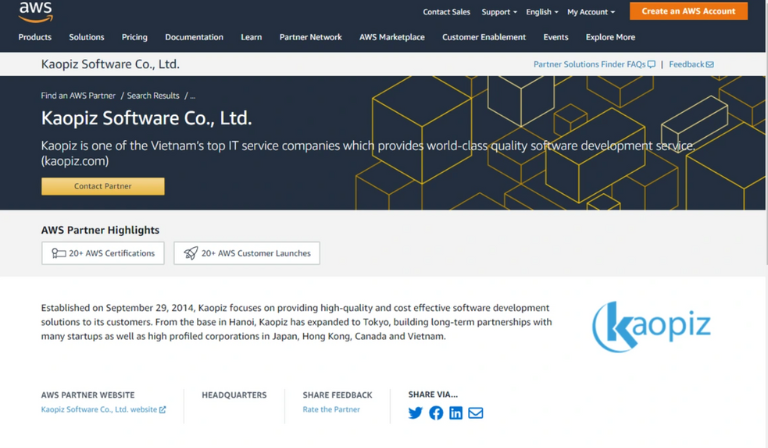Click Create an AWS Account button
The height and width of the screenshot is (448, 768).
pos(688,11)
